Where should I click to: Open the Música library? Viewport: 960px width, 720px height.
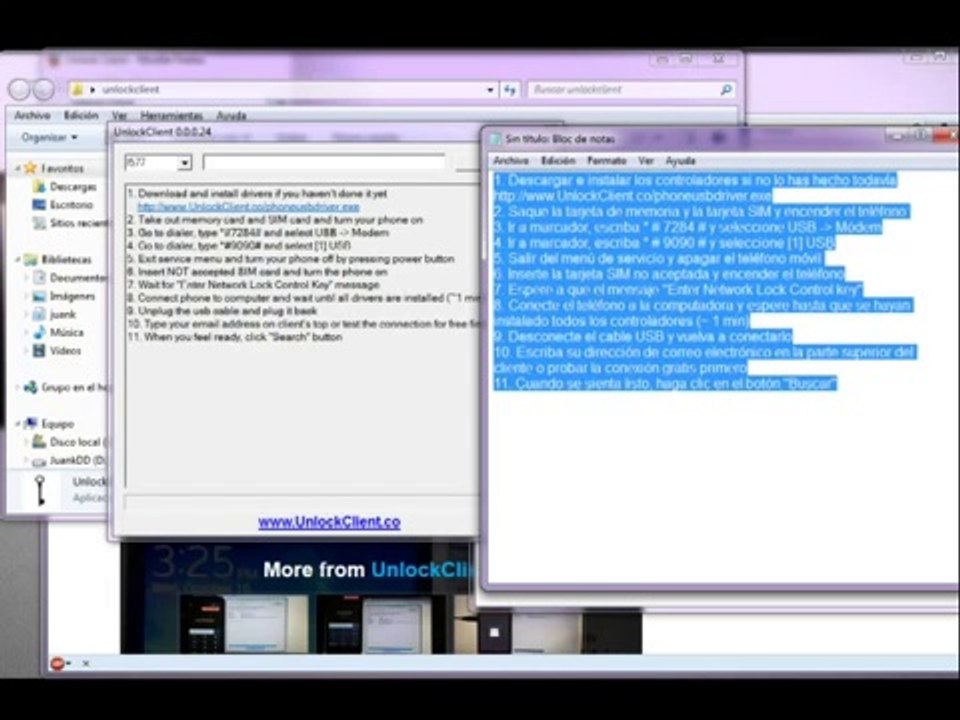[66, 332]
